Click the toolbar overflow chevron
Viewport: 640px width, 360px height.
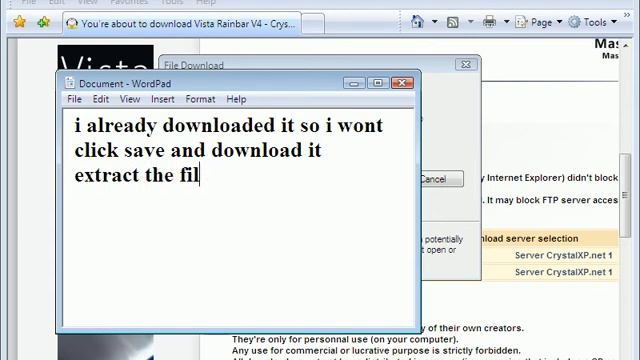pos(627,15)
